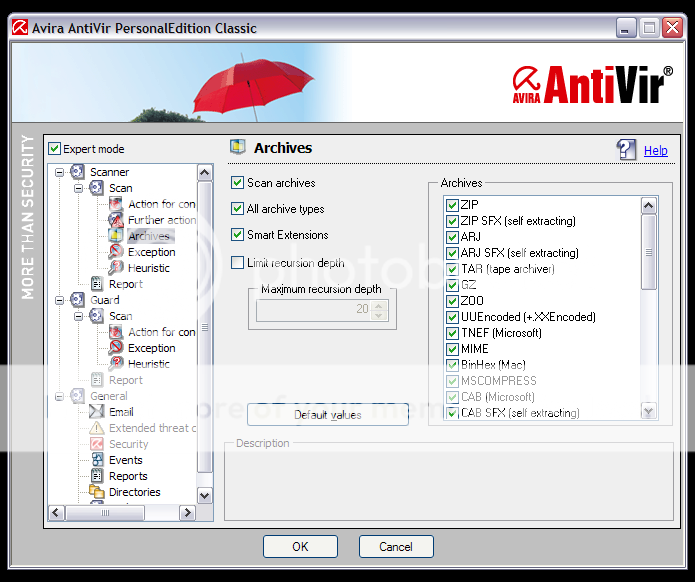Click the Guard node icon in tree
The image size is (695, 582).
[x=78, y=300]
